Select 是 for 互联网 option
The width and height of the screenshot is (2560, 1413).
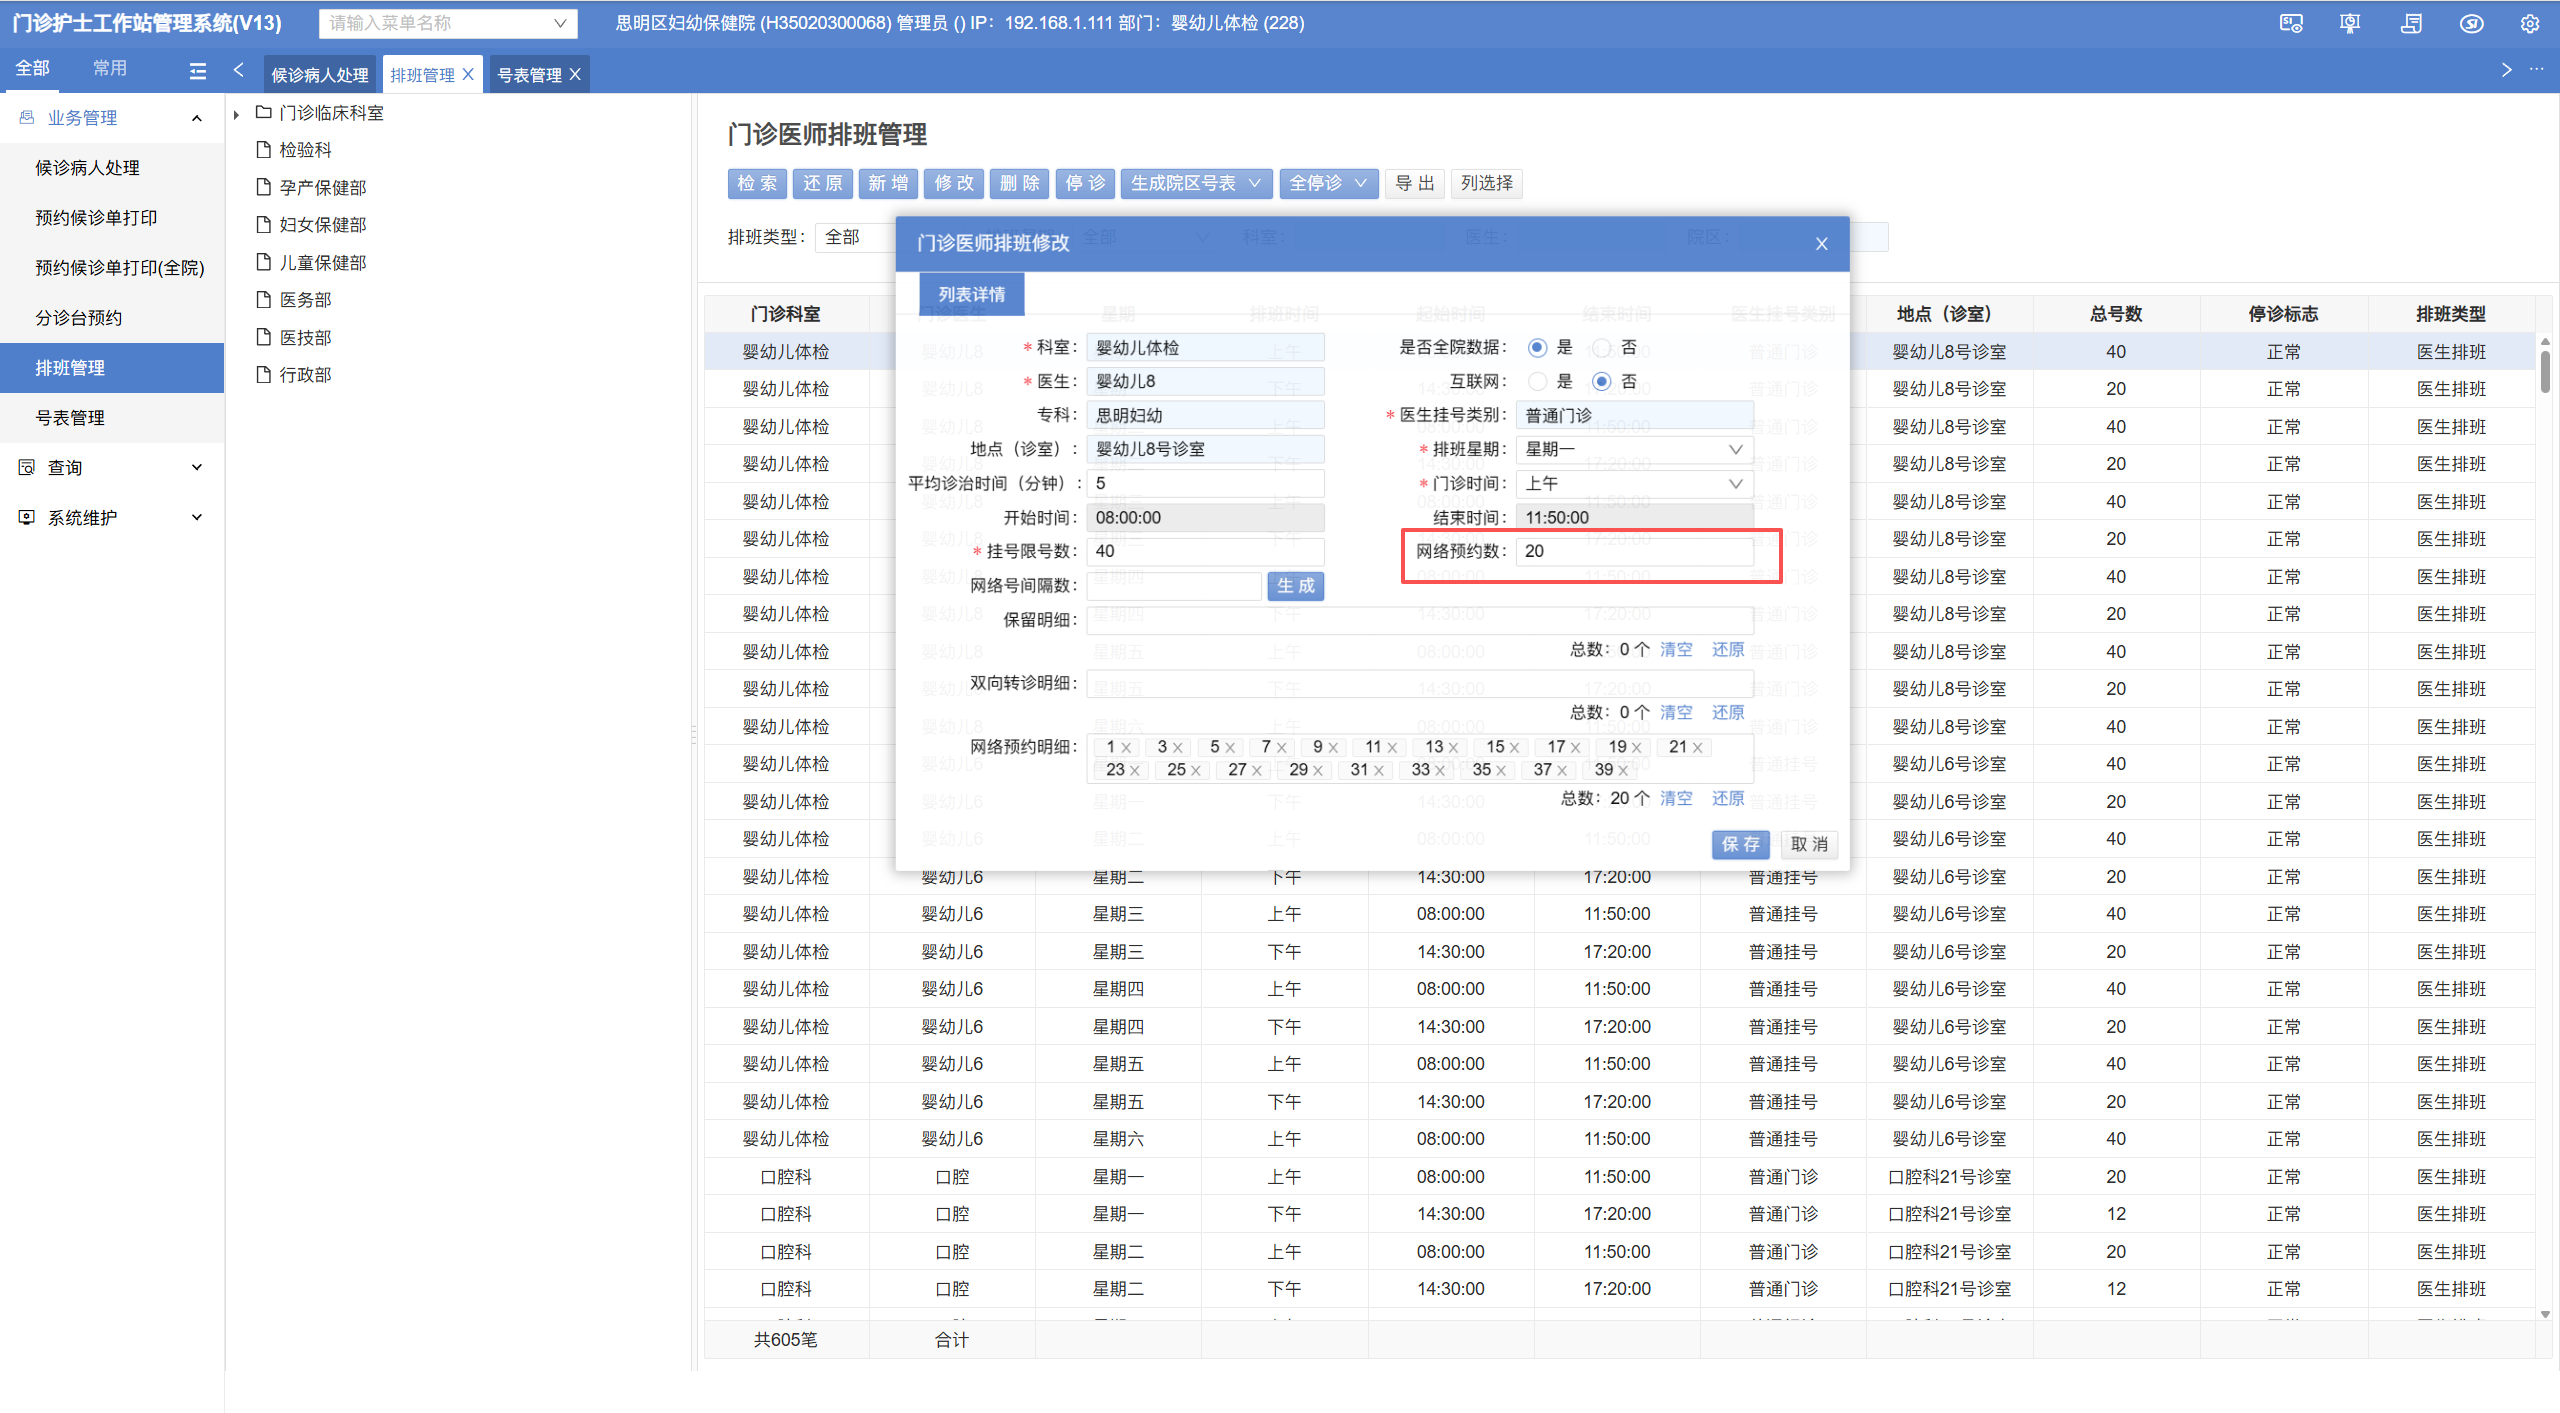click(1538, 382)
